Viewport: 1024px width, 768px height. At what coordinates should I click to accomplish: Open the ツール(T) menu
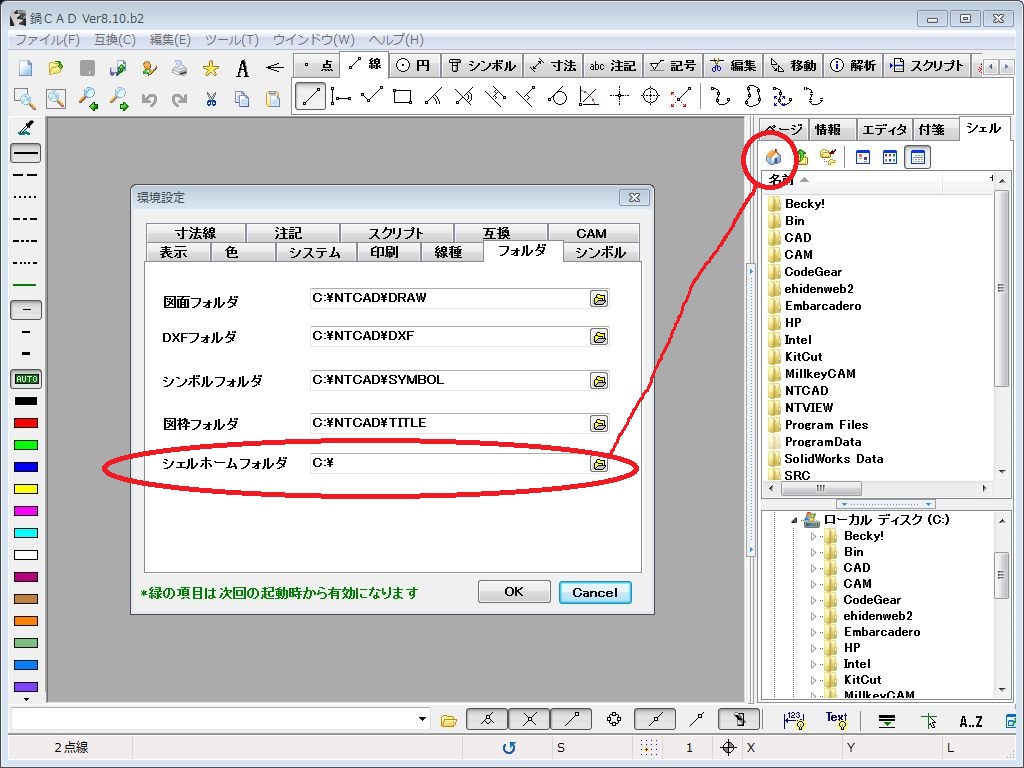(232, 40)
